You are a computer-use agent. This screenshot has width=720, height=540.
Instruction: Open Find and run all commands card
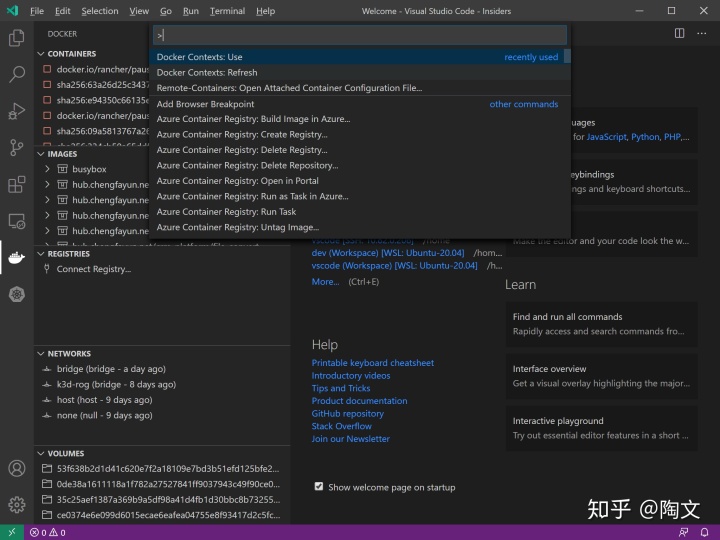pos(602,324)
